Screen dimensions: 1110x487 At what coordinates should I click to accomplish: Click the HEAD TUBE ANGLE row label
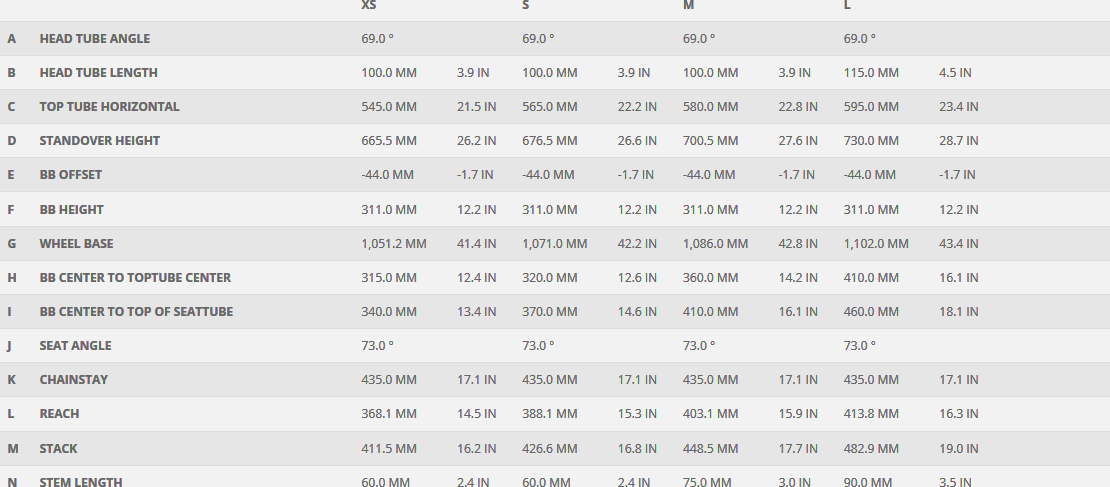94,39
